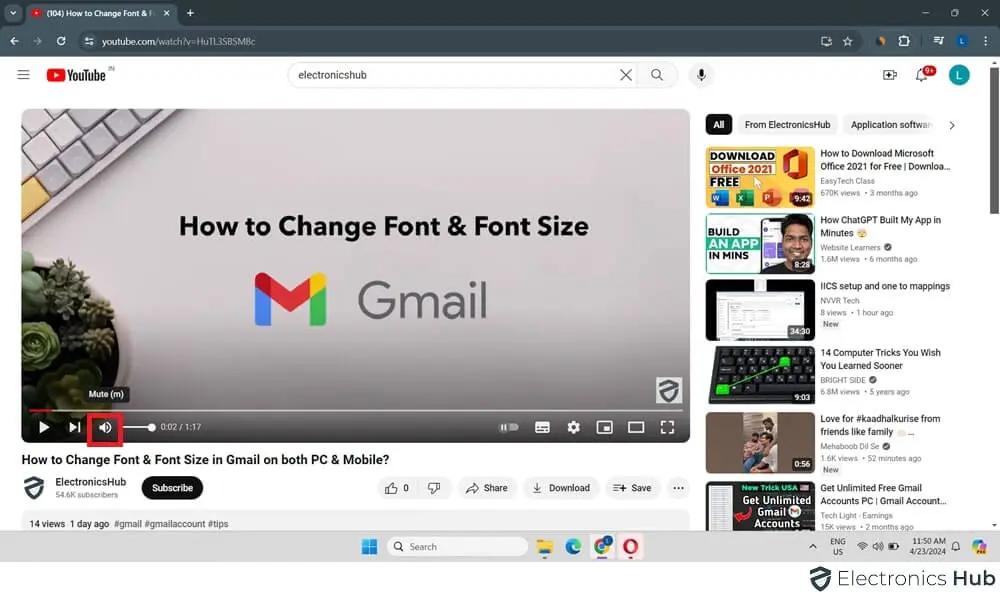Open Microsoft Edge from the taskbar
This screenshot has height=592, width=1000.
pos(573,546)
